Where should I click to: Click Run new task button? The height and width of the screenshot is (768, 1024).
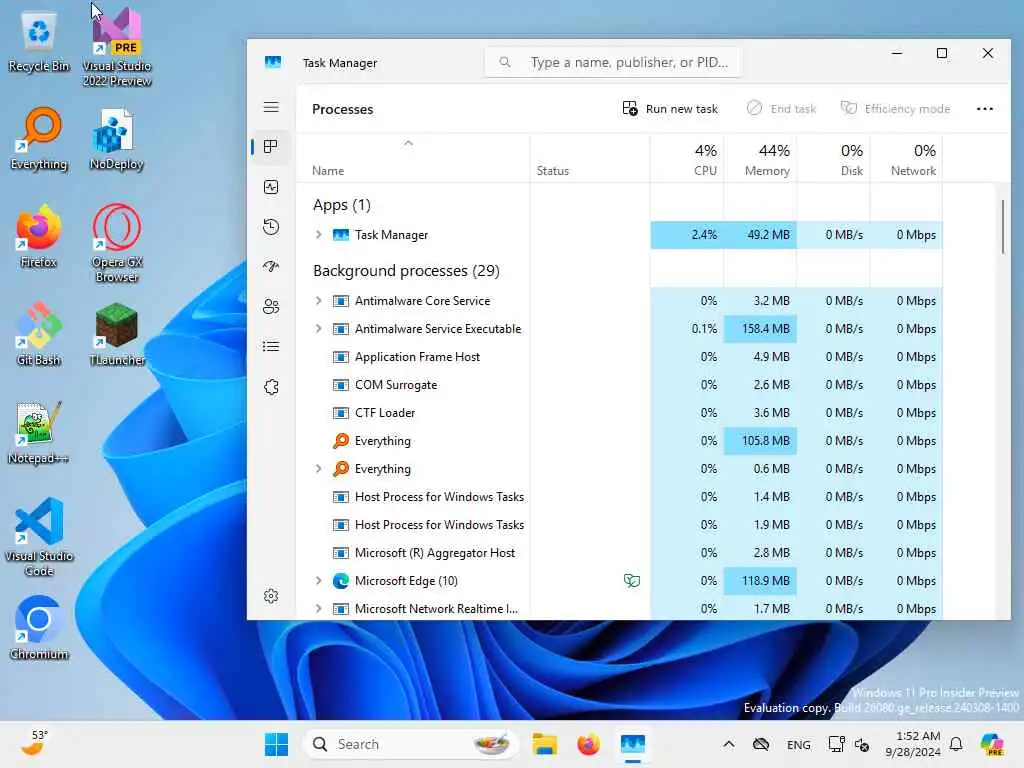(670, 109)
